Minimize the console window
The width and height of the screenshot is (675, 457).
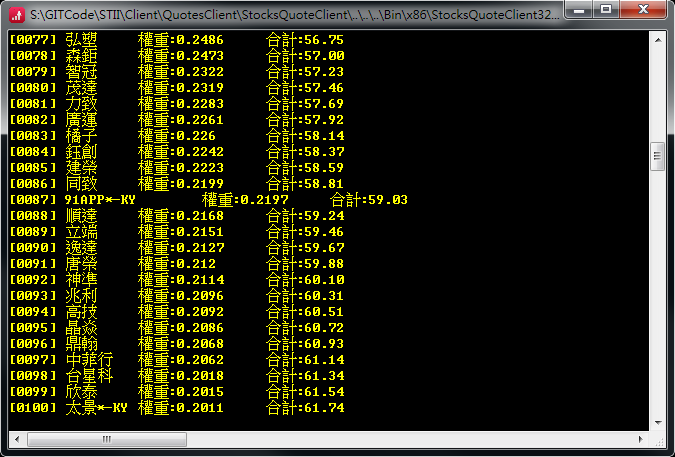[x=579, y=9]
